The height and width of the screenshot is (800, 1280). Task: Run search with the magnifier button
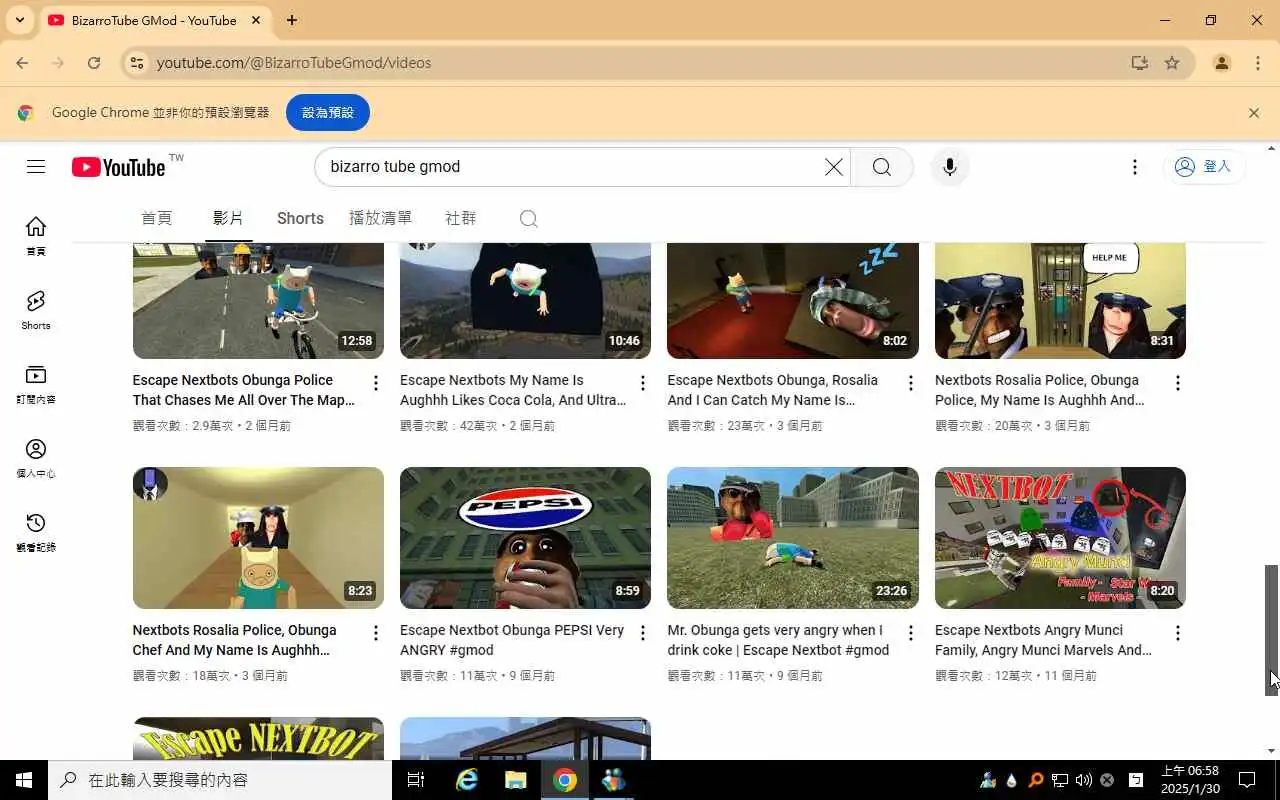point(881,167)
